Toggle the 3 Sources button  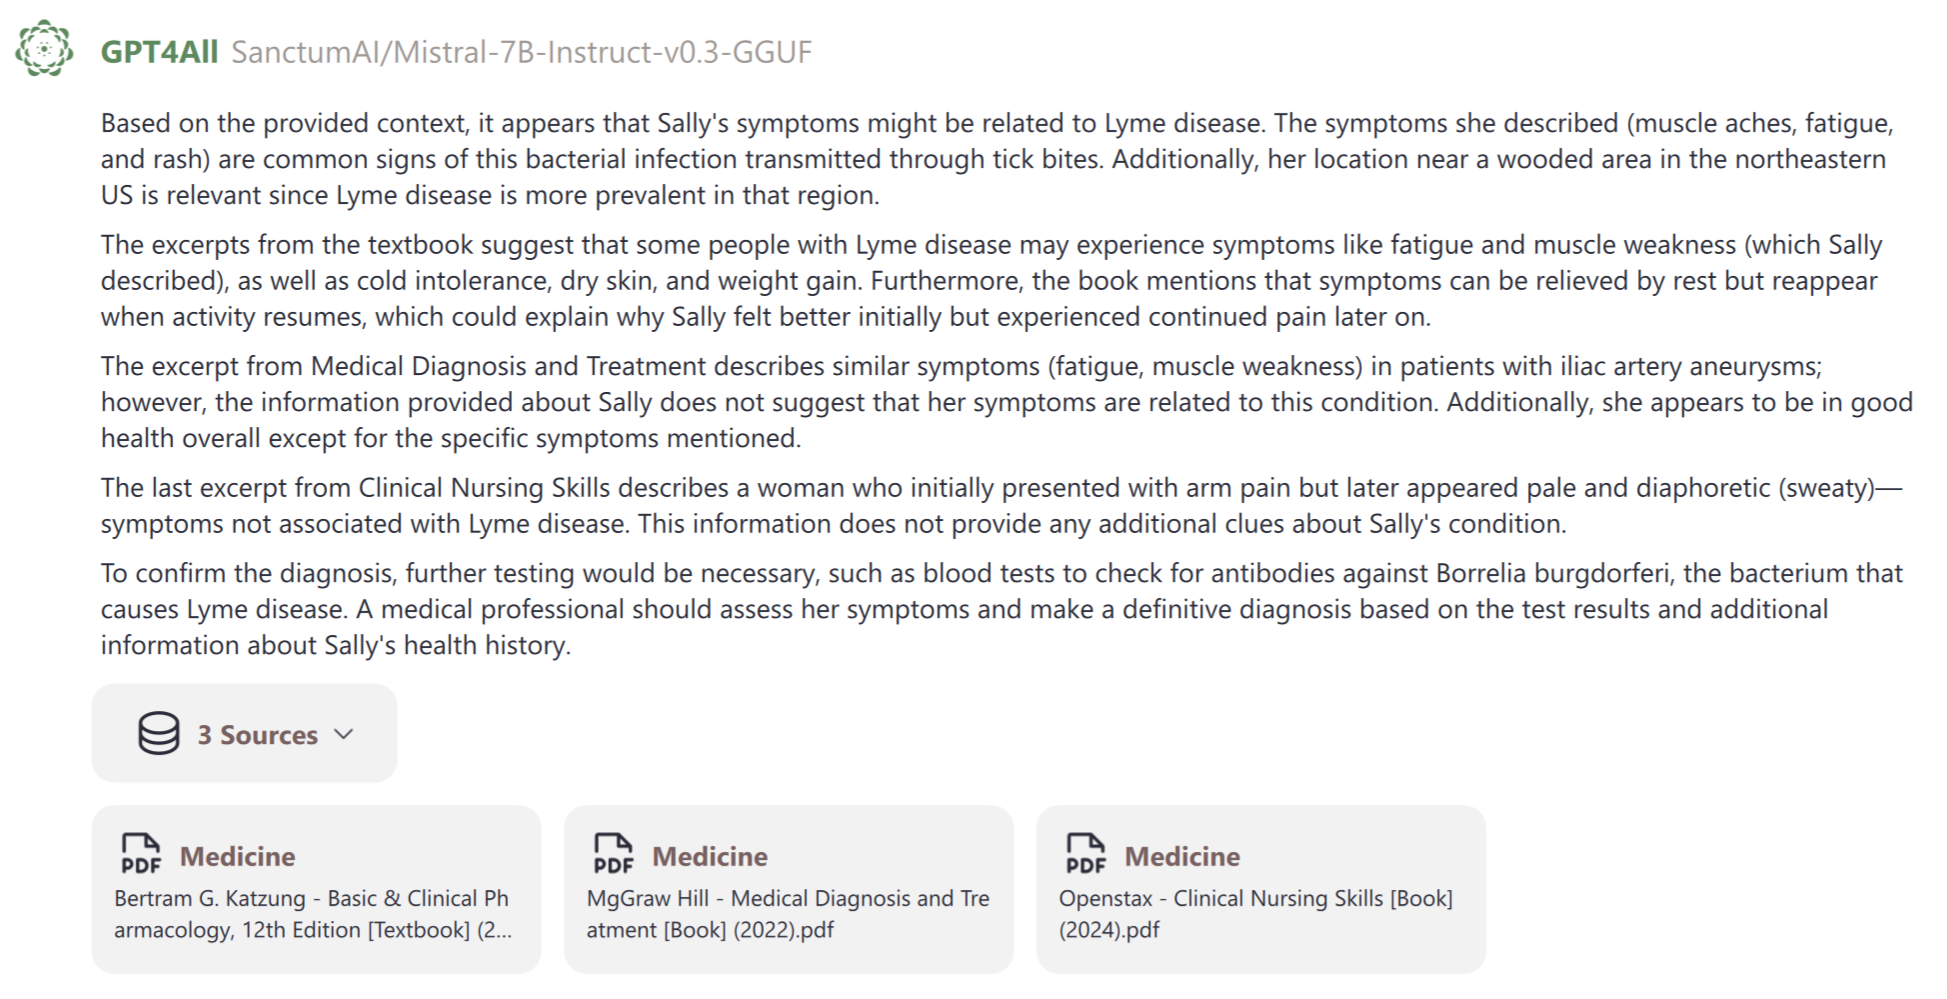[x=244, y=733]
